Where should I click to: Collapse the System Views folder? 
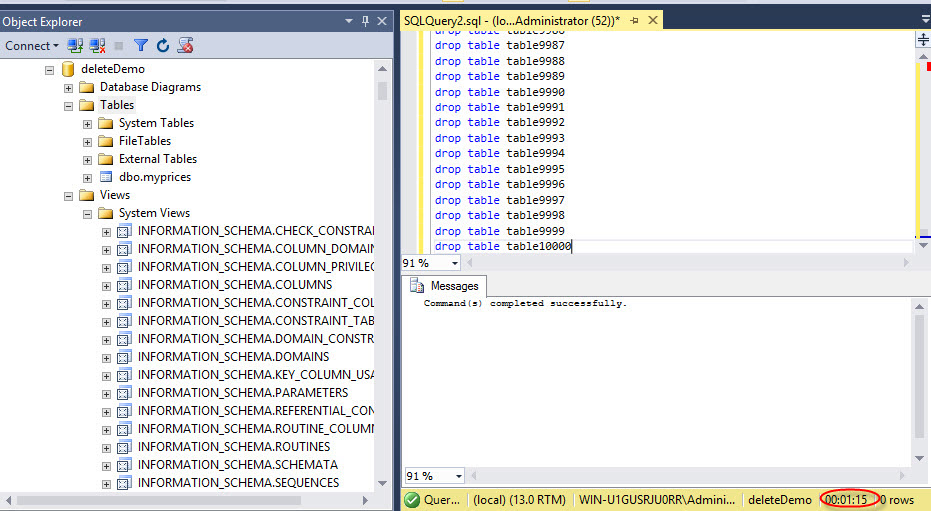pyautogui.click(x=87, y=214)
